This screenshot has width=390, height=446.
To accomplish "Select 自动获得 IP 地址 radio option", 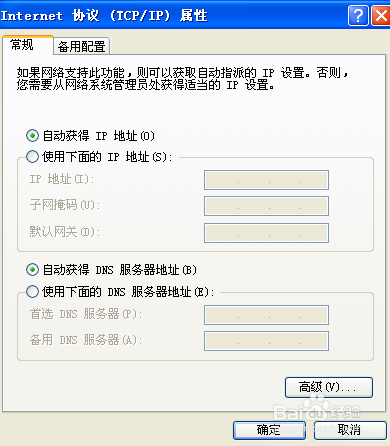I will tap(32, 136).
